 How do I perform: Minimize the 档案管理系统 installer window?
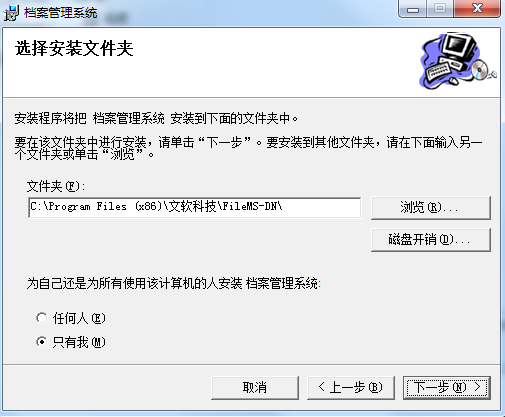point(413,9)
